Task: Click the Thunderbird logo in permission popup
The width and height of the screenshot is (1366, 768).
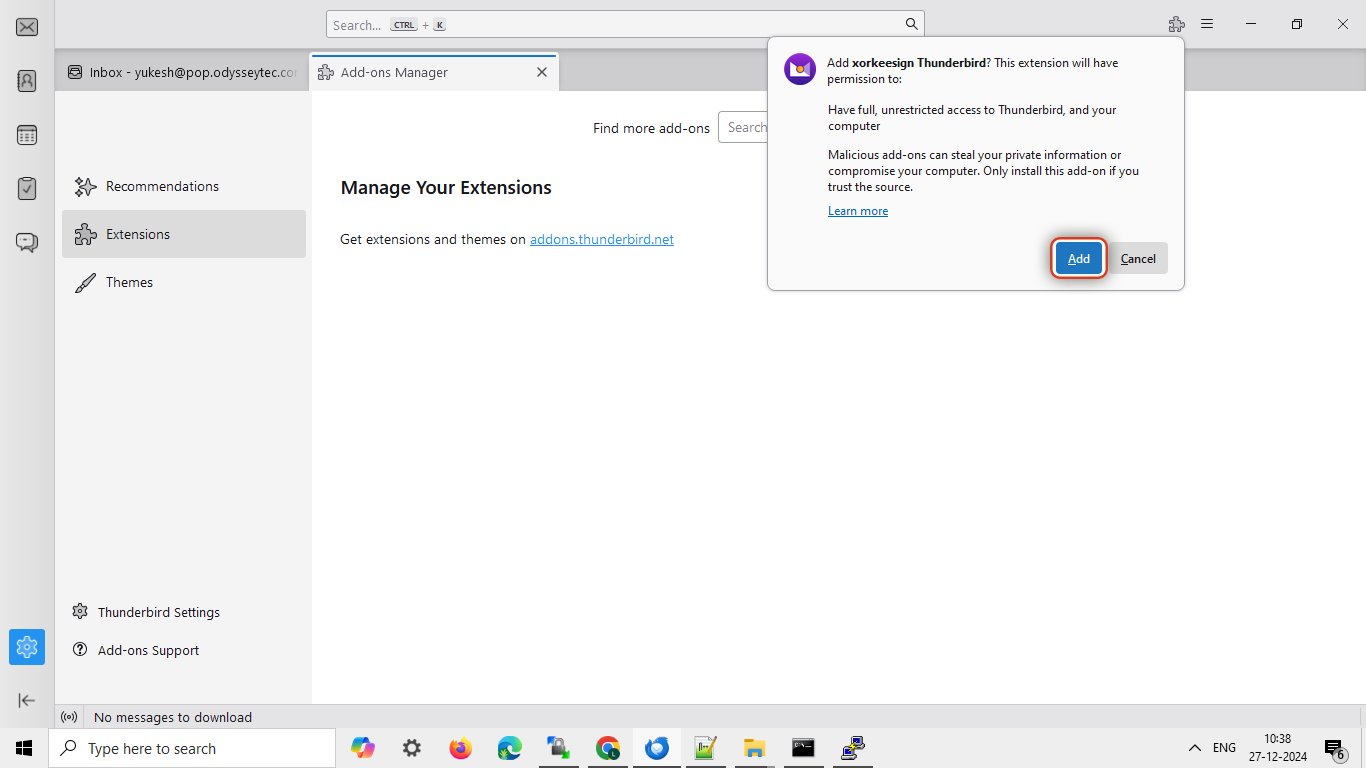Action: pos(800,69)
